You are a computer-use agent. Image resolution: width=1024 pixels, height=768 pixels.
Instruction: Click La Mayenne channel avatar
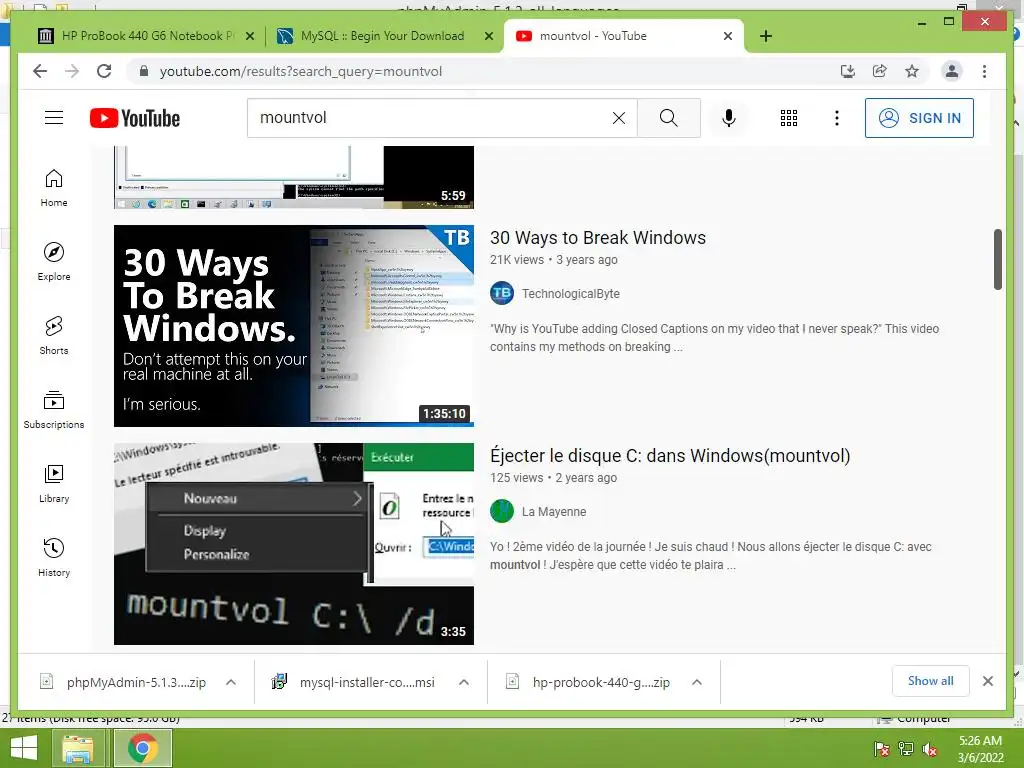[x=502, y=511]
